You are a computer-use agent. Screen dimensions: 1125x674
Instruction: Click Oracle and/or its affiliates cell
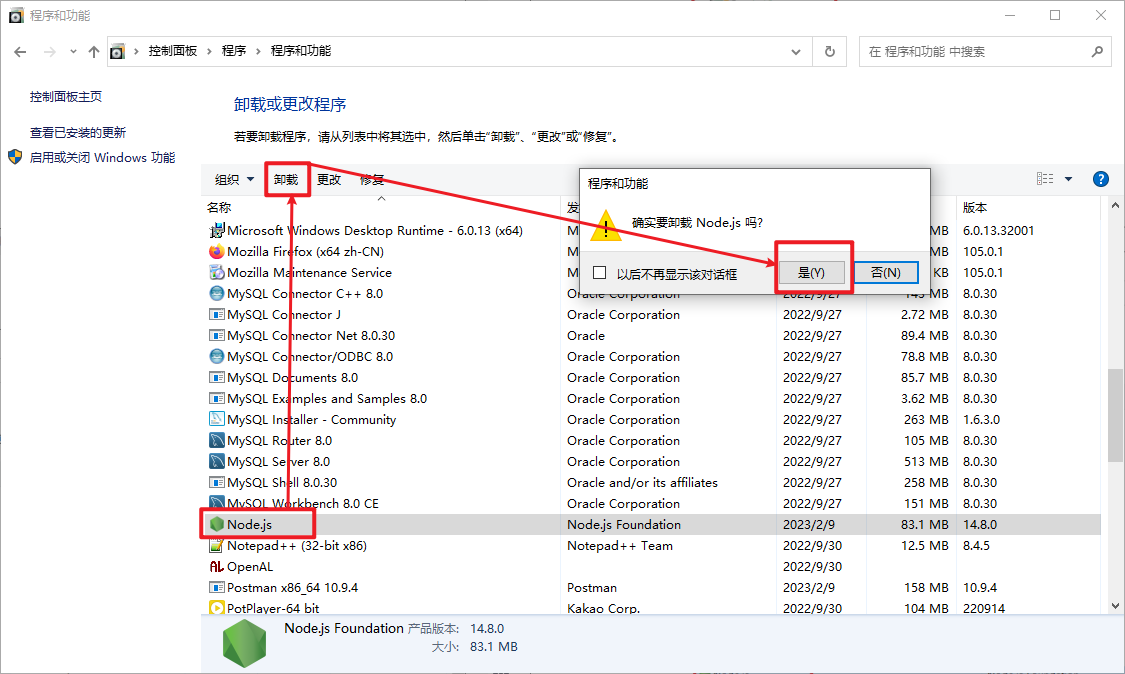[x=642, y=482]
